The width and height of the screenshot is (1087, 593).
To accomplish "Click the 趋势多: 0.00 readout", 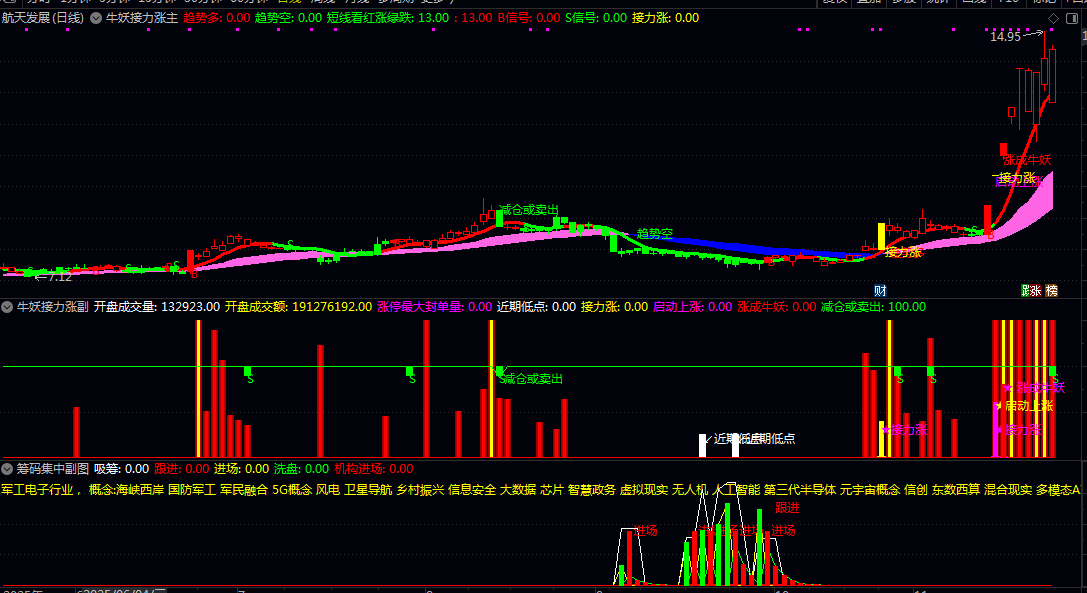I will (216, 18).
